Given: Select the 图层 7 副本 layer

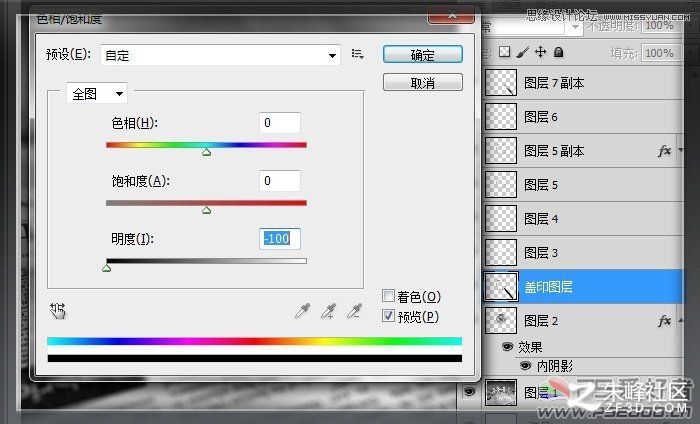Looking at the screenshot, I should click(583, 83).
